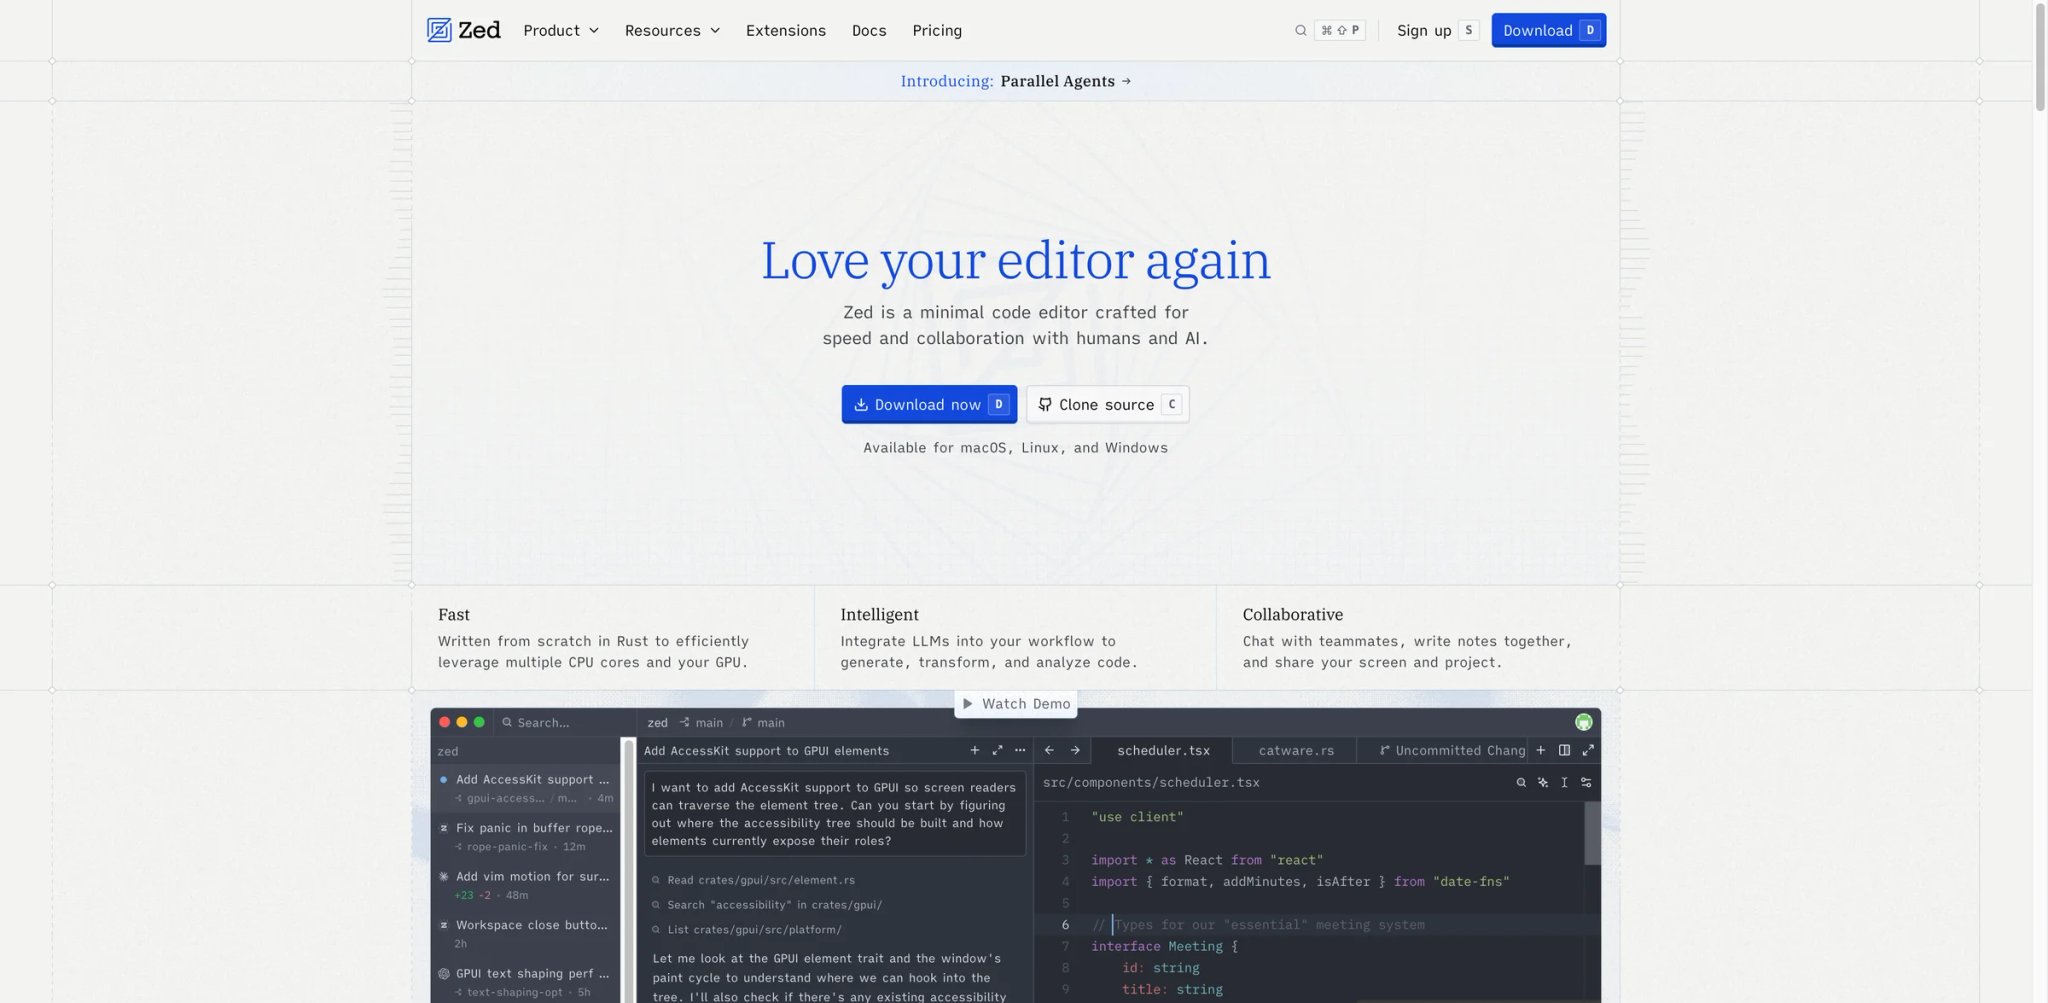Image resolution: width=2048 pixels, height=1003 pixels.
Task: Open the three-dots menu in agent thread header
Action: [1020, 750]
